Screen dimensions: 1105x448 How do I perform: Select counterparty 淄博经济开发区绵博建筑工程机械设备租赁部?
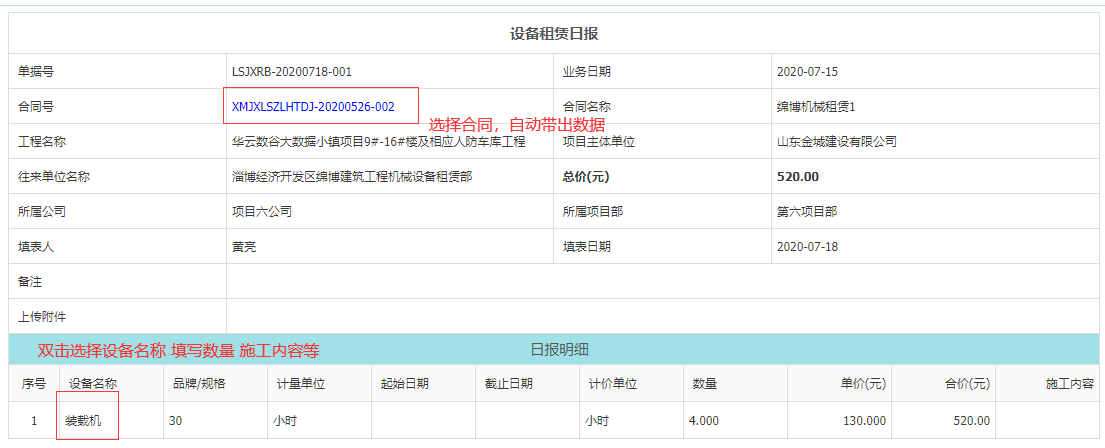tap(352, 177)
